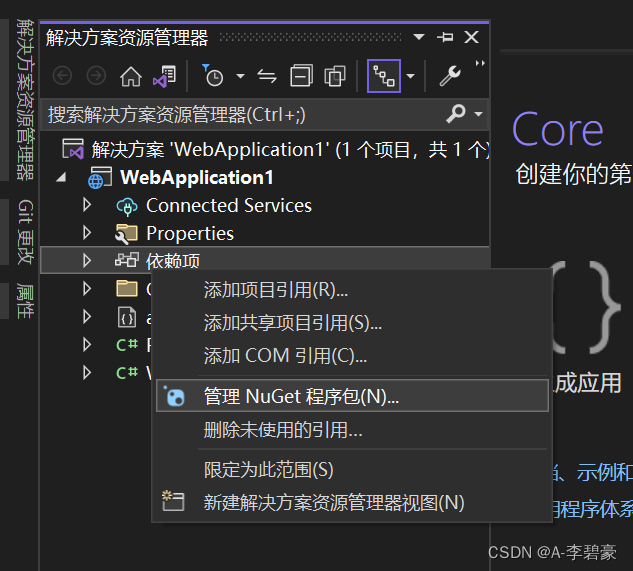Screen dimensions: 633x571
Task: Click the JSON braces file icon
Action: coord(127,317)
